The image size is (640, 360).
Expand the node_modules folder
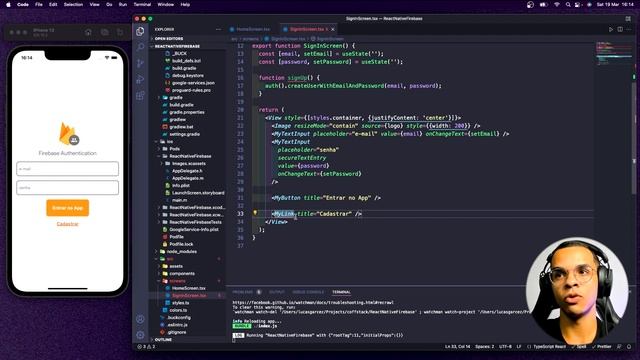point(182,251)
